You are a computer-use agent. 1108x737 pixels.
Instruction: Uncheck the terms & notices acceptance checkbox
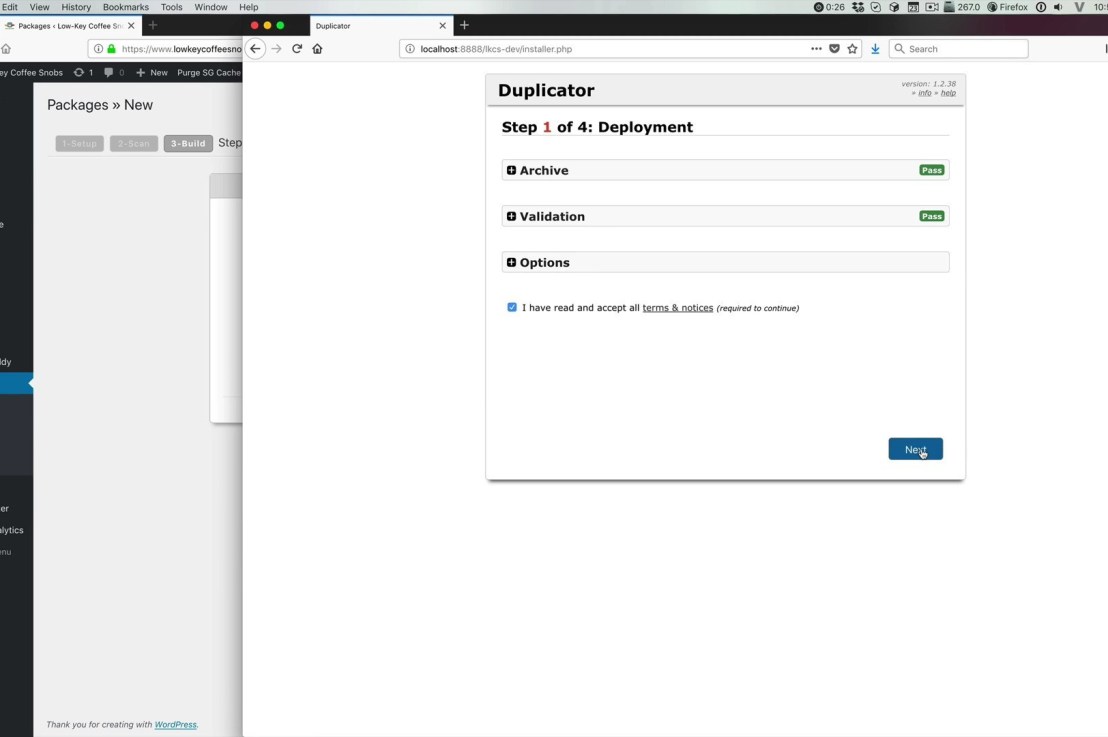coord(512,307)
